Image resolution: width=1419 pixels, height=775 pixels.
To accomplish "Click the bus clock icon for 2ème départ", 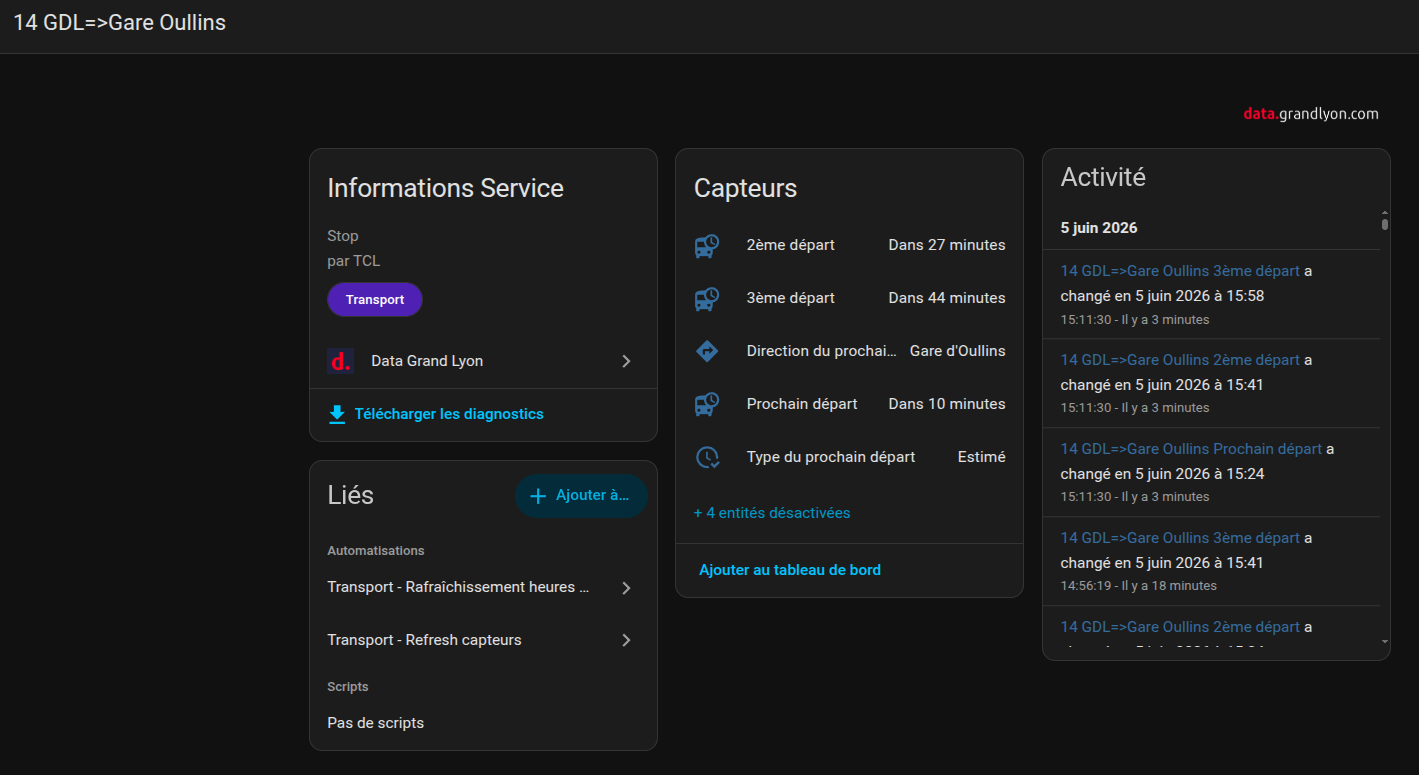I will point(707,245).
